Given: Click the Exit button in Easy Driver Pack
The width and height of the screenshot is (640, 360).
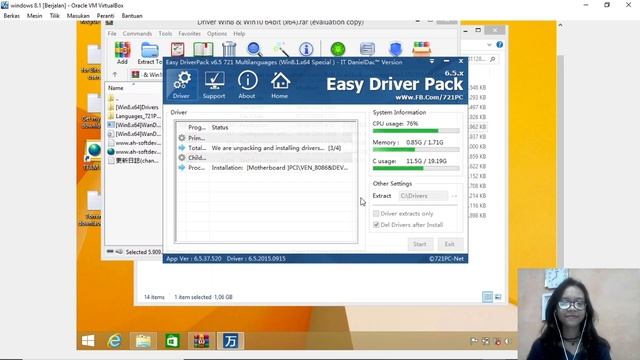Looking at the screenshot, I should click(x=450, y=244).
